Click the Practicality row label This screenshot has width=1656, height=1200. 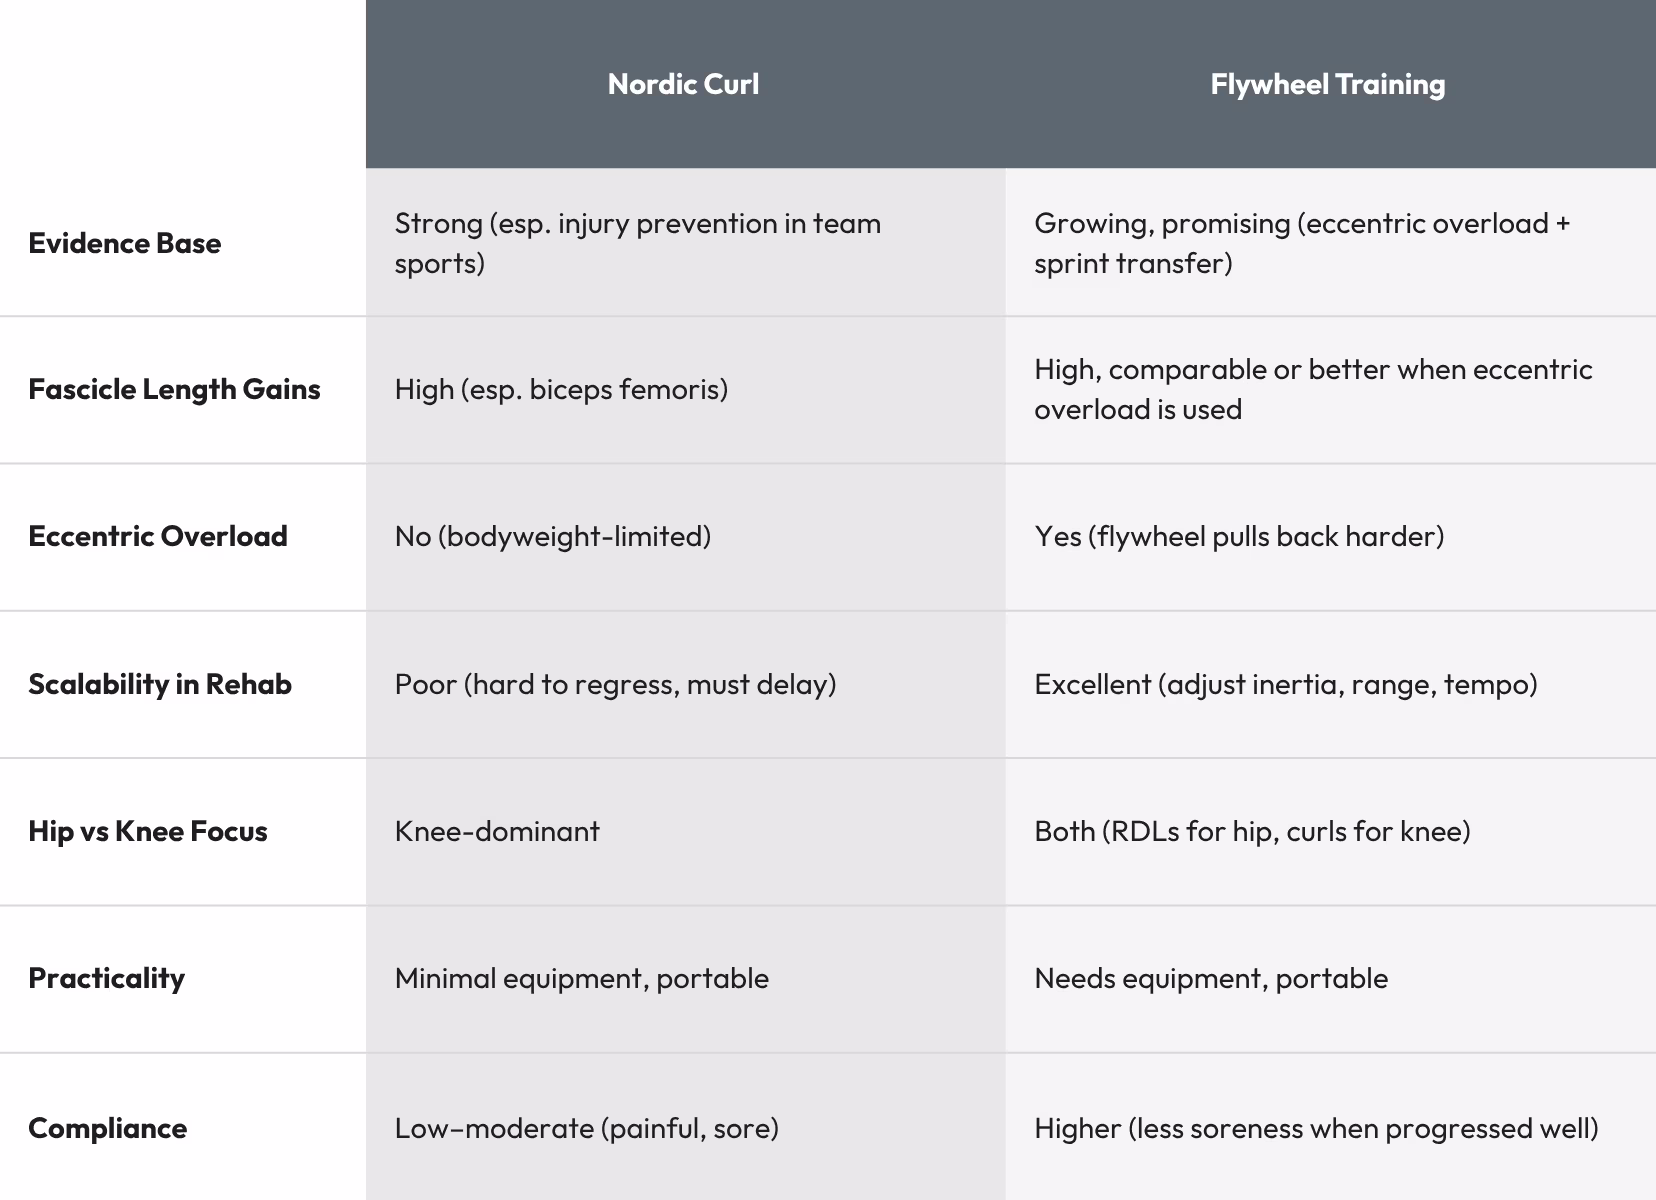click(107, 978)
